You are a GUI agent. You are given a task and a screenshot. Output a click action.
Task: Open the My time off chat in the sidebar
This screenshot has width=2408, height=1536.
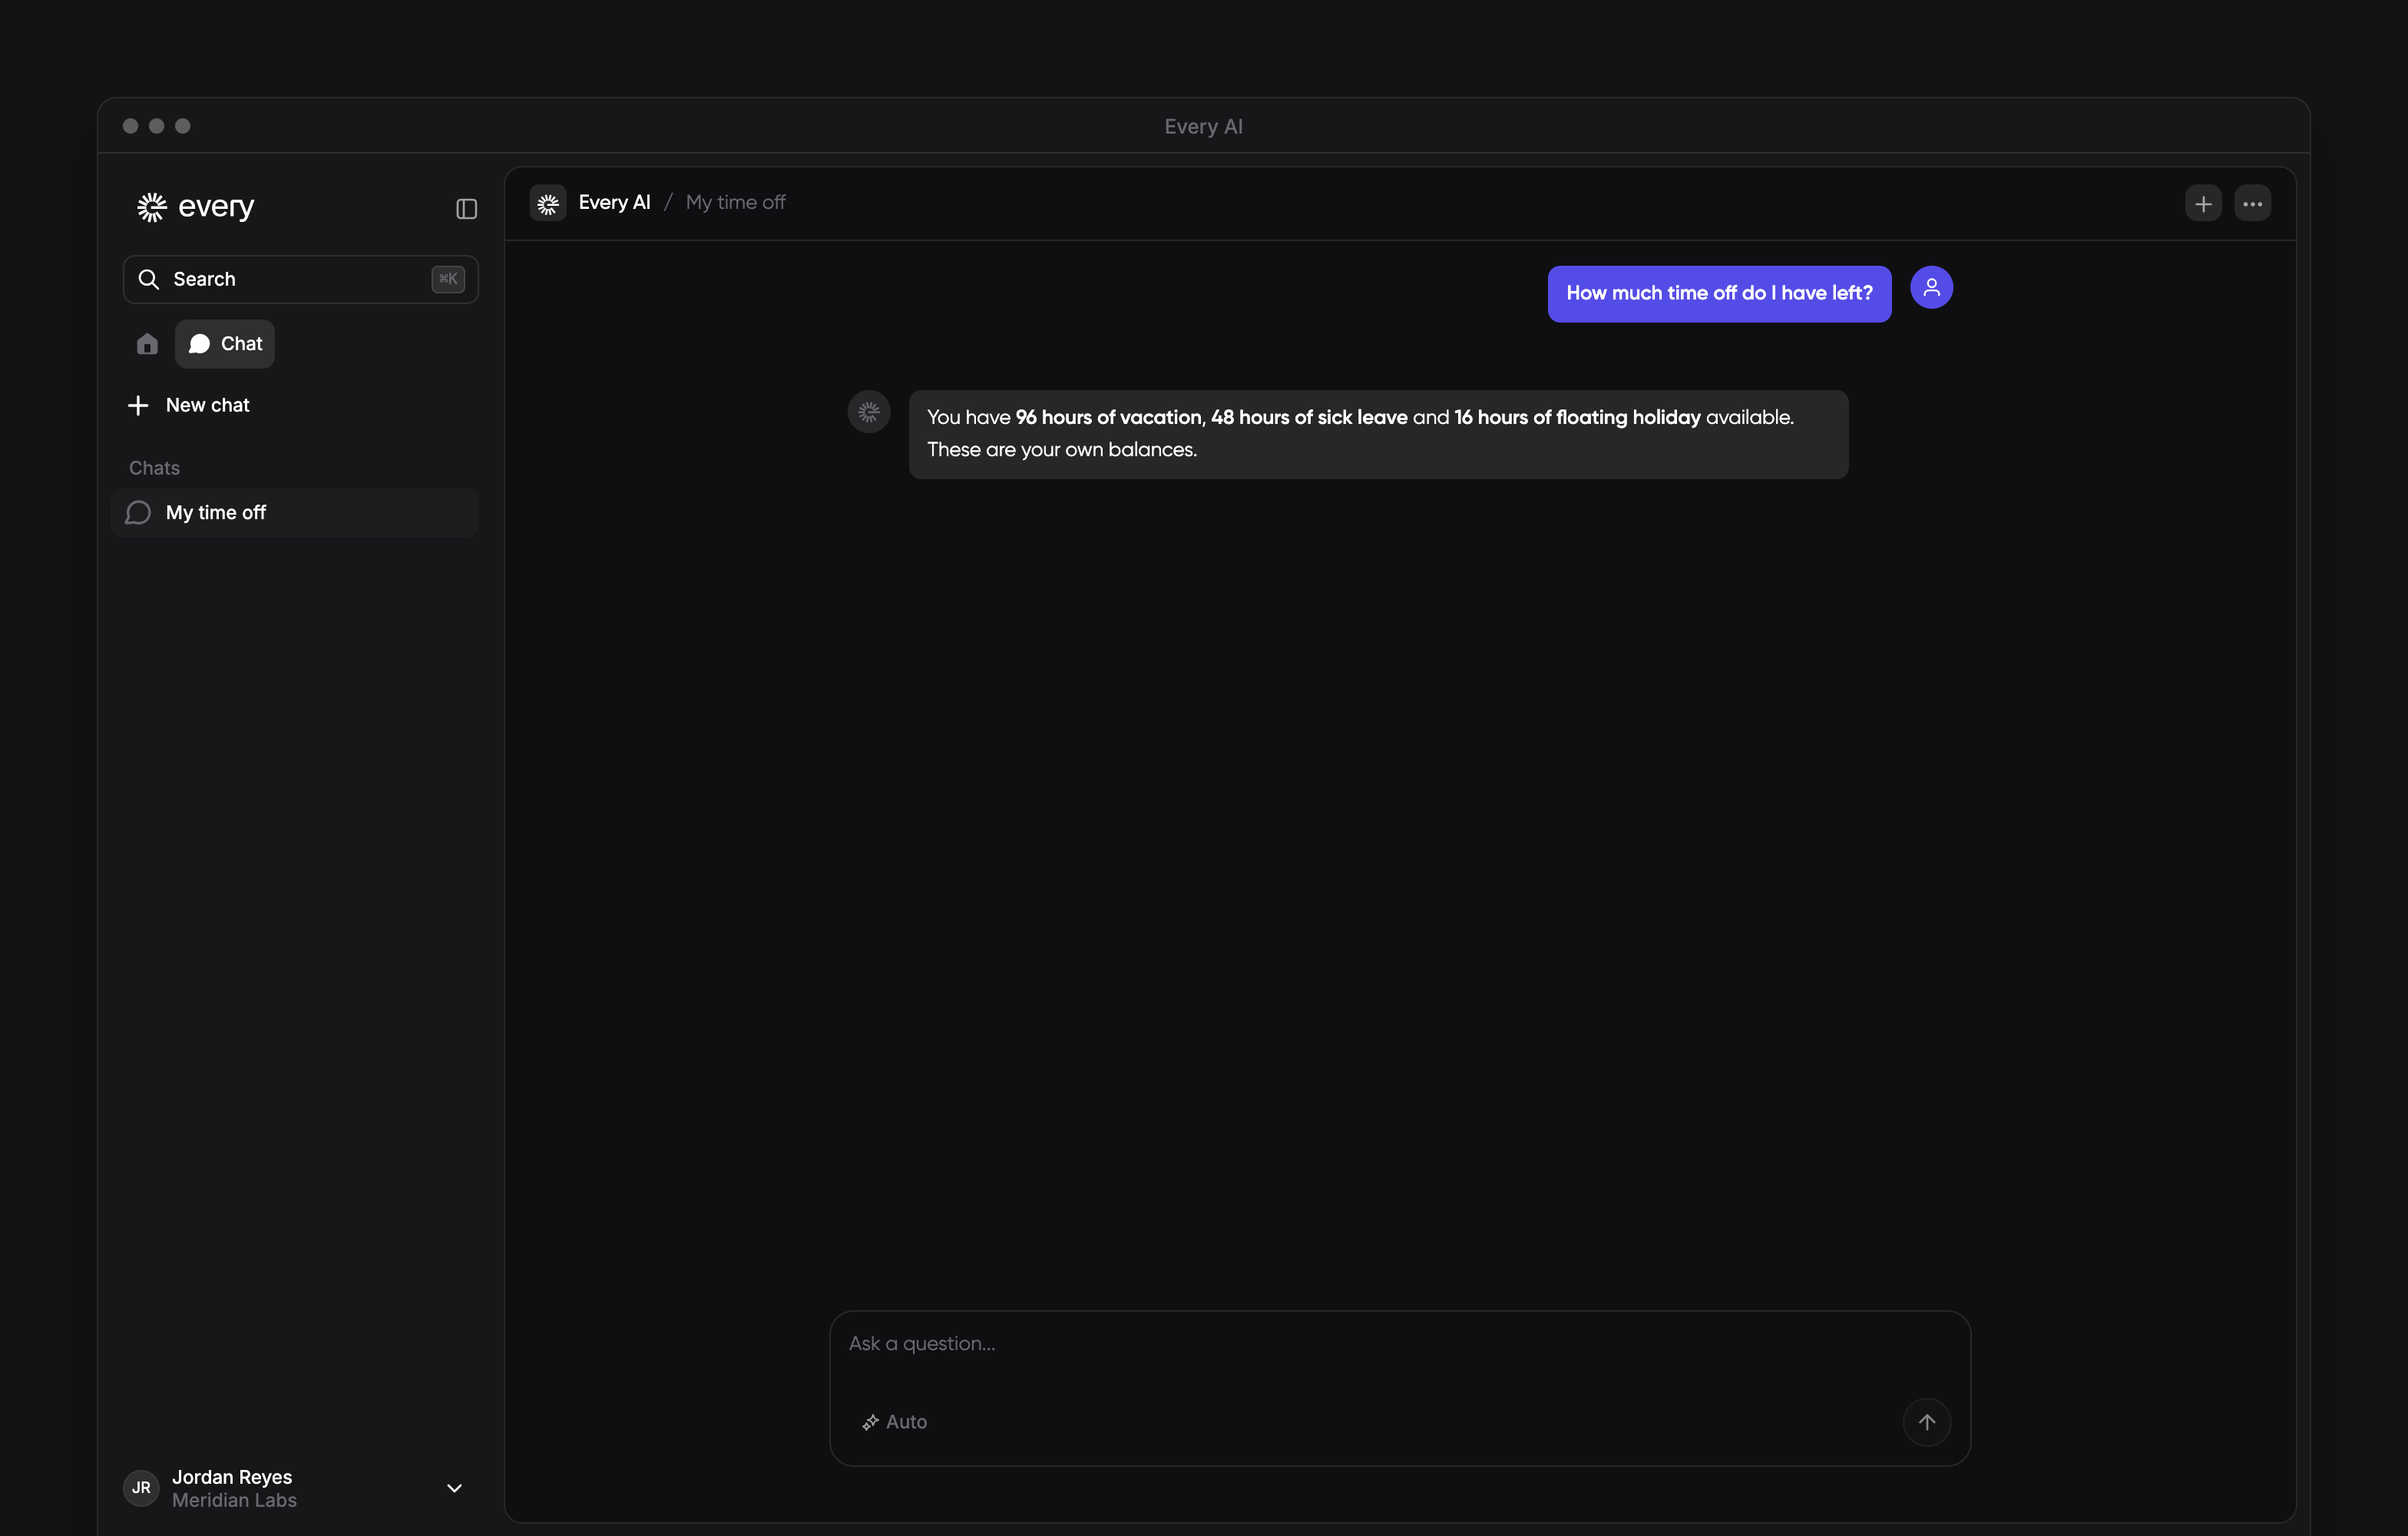[x=295, y=513]
